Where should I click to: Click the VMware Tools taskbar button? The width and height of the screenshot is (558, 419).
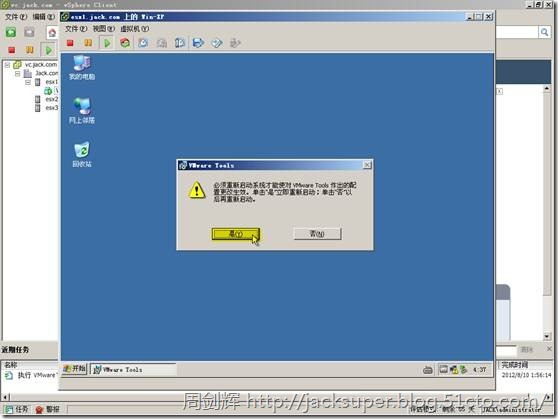coord(133,370)
